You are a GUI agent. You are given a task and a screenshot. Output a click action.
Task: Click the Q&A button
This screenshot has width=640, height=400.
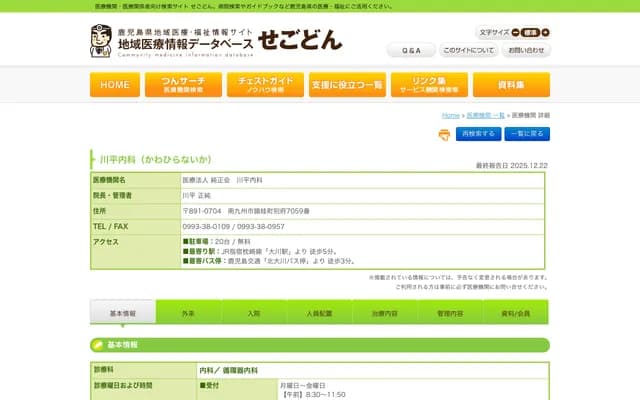tap(411, 50)
